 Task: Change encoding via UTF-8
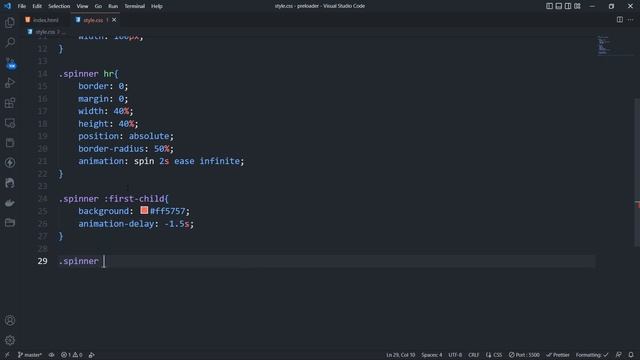[455, 355]
